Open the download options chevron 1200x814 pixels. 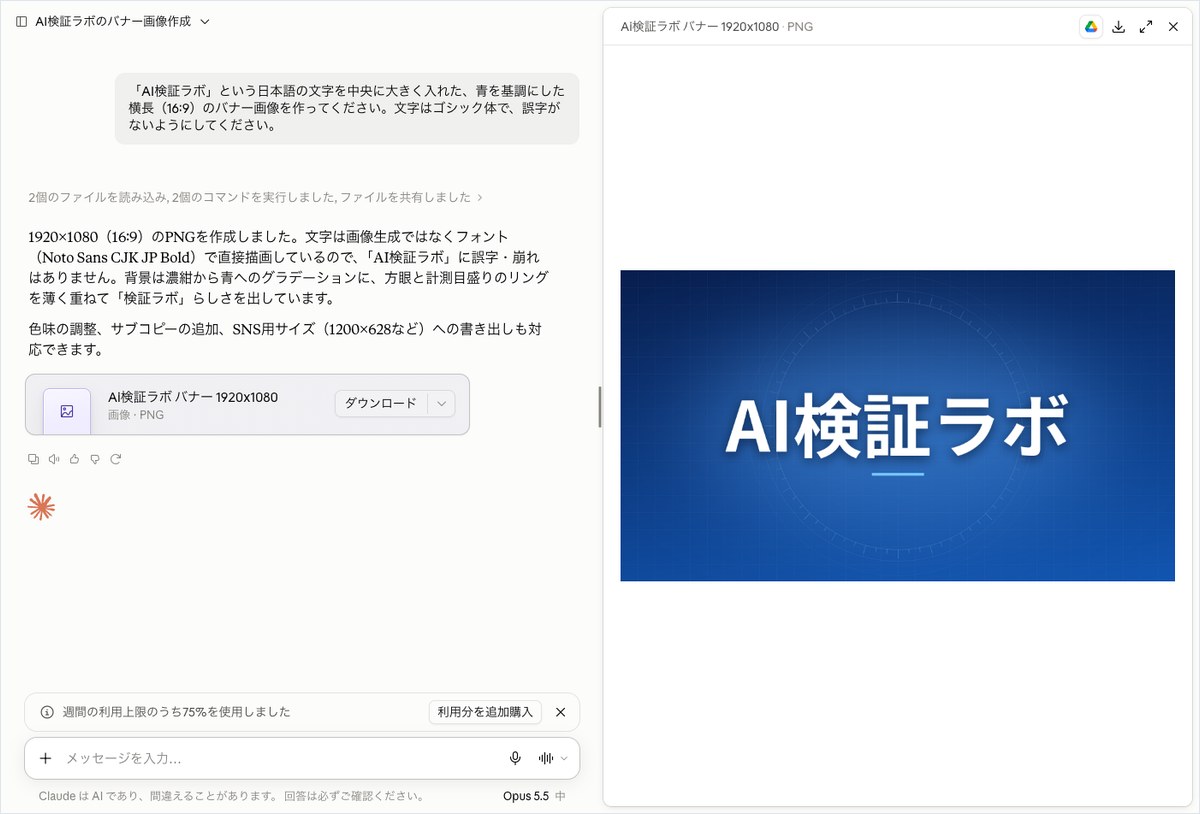coord(441,403)
